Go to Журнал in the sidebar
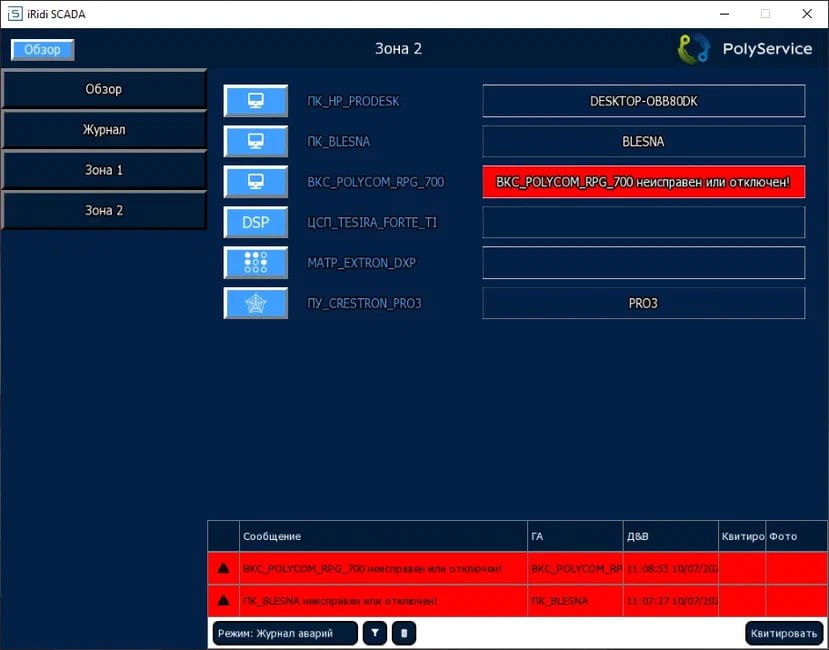The width and height of the screenshot is (829, 650). click(104, 130)
